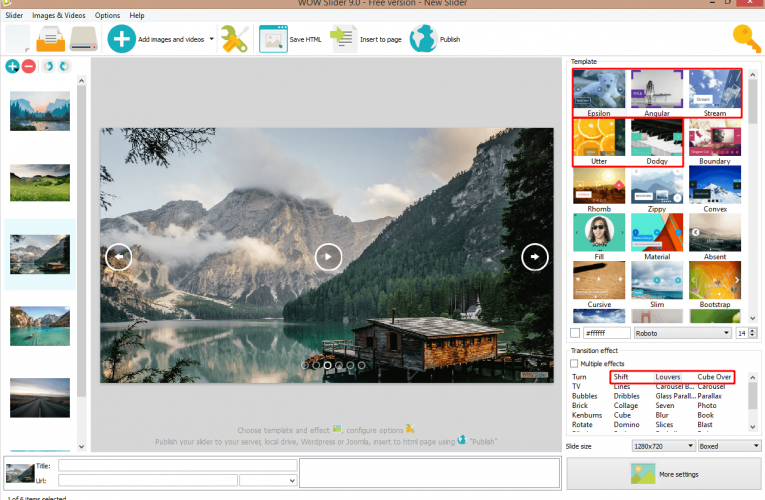This screenshot has width=765, height=500.
Task: Click the Publish globe icon
Action: tap(423, 39)
